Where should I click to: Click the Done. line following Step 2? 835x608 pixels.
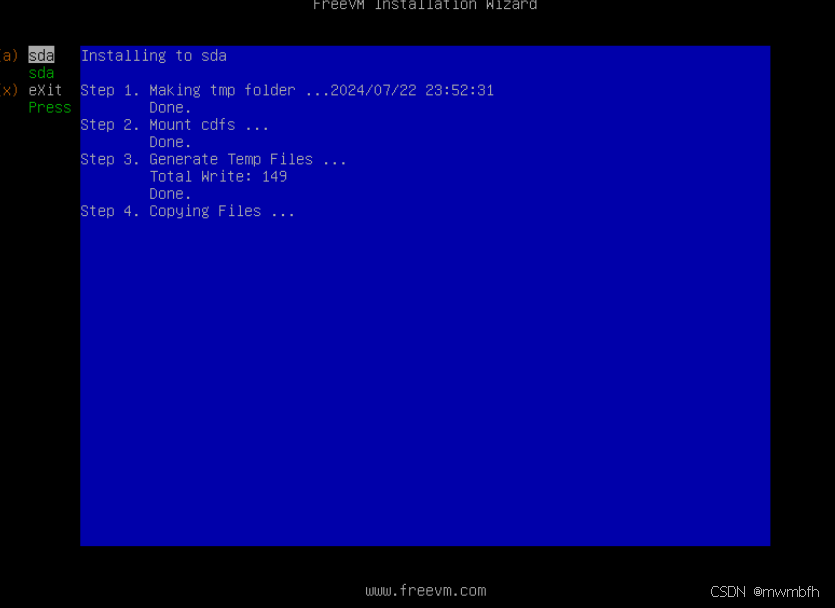(x=170, y=142)
